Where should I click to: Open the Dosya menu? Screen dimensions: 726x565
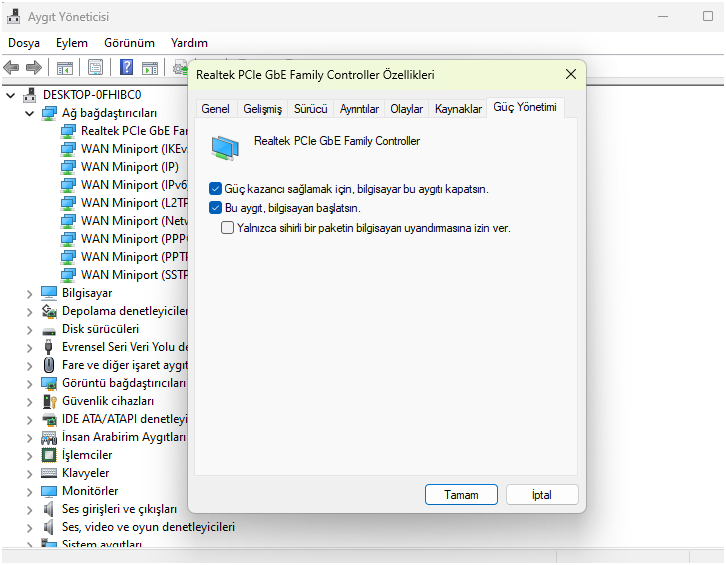tap(24, 43)
